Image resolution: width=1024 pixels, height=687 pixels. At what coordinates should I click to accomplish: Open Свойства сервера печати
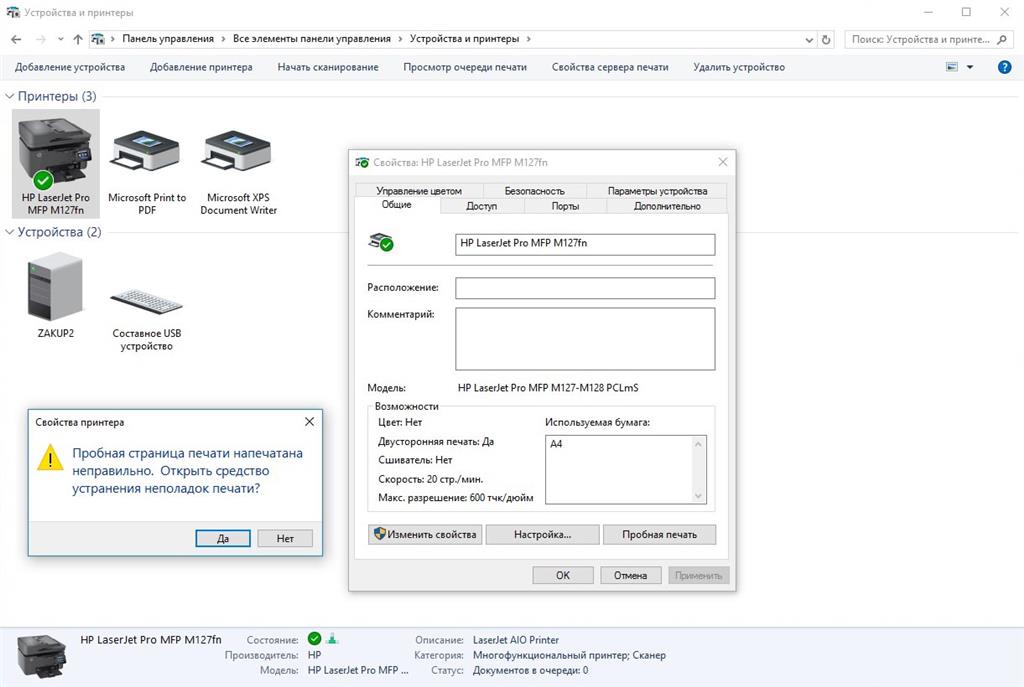tap(610, 67)
